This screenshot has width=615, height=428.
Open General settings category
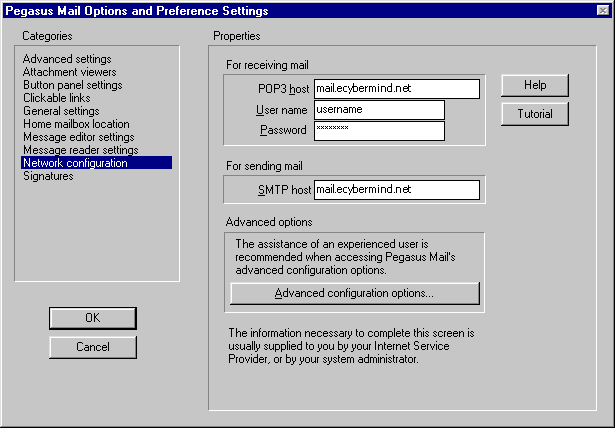62,111
